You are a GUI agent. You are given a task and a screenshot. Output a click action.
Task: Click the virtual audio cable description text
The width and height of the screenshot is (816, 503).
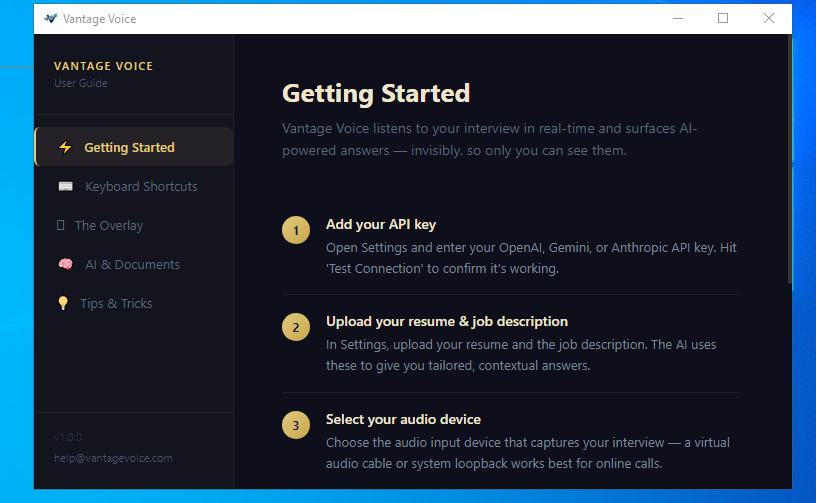[528, 453]
